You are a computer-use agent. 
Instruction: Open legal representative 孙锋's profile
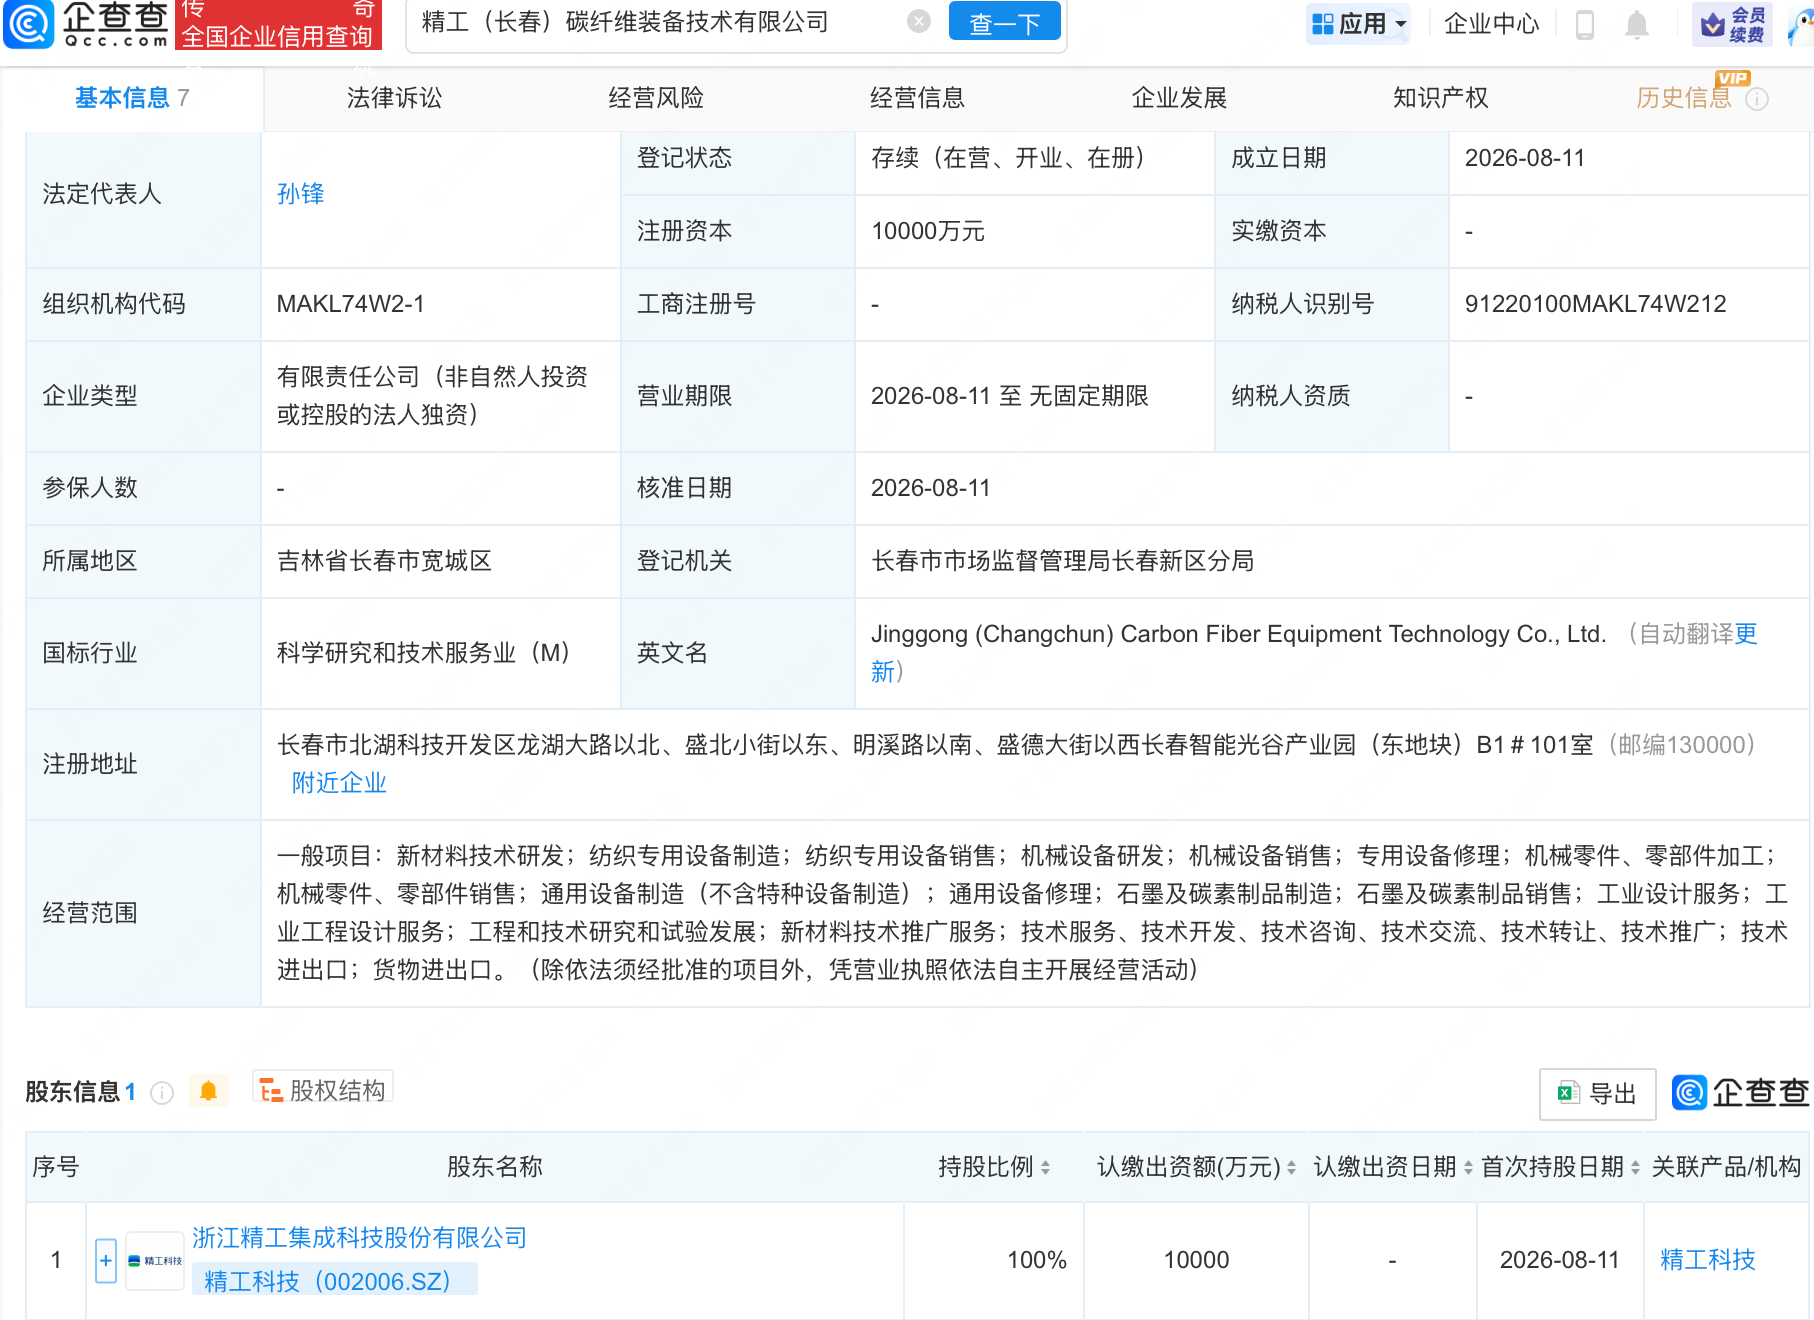click(x=300, y=194)
